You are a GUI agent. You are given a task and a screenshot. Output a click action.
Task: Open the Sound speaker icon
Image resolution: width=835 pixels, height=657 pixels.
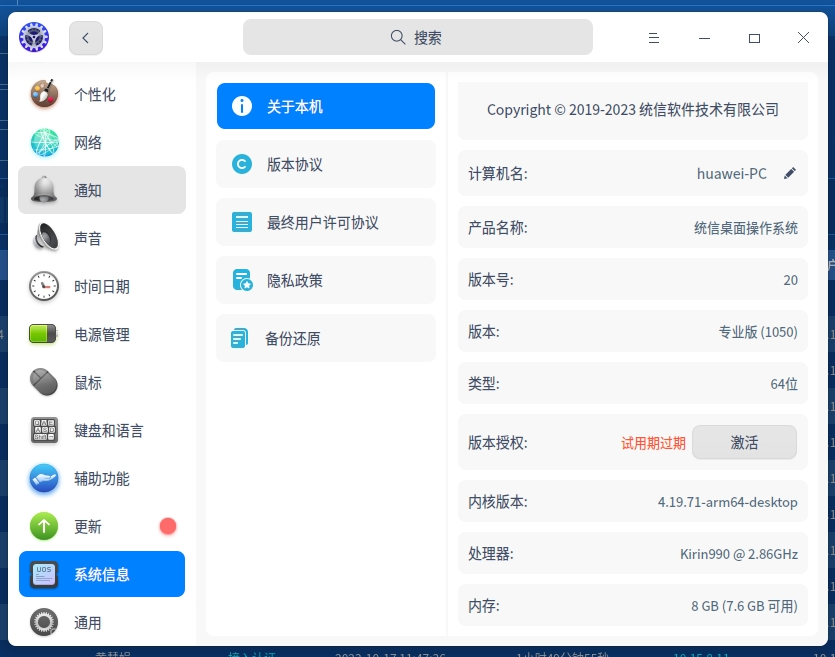pos(44,238)
